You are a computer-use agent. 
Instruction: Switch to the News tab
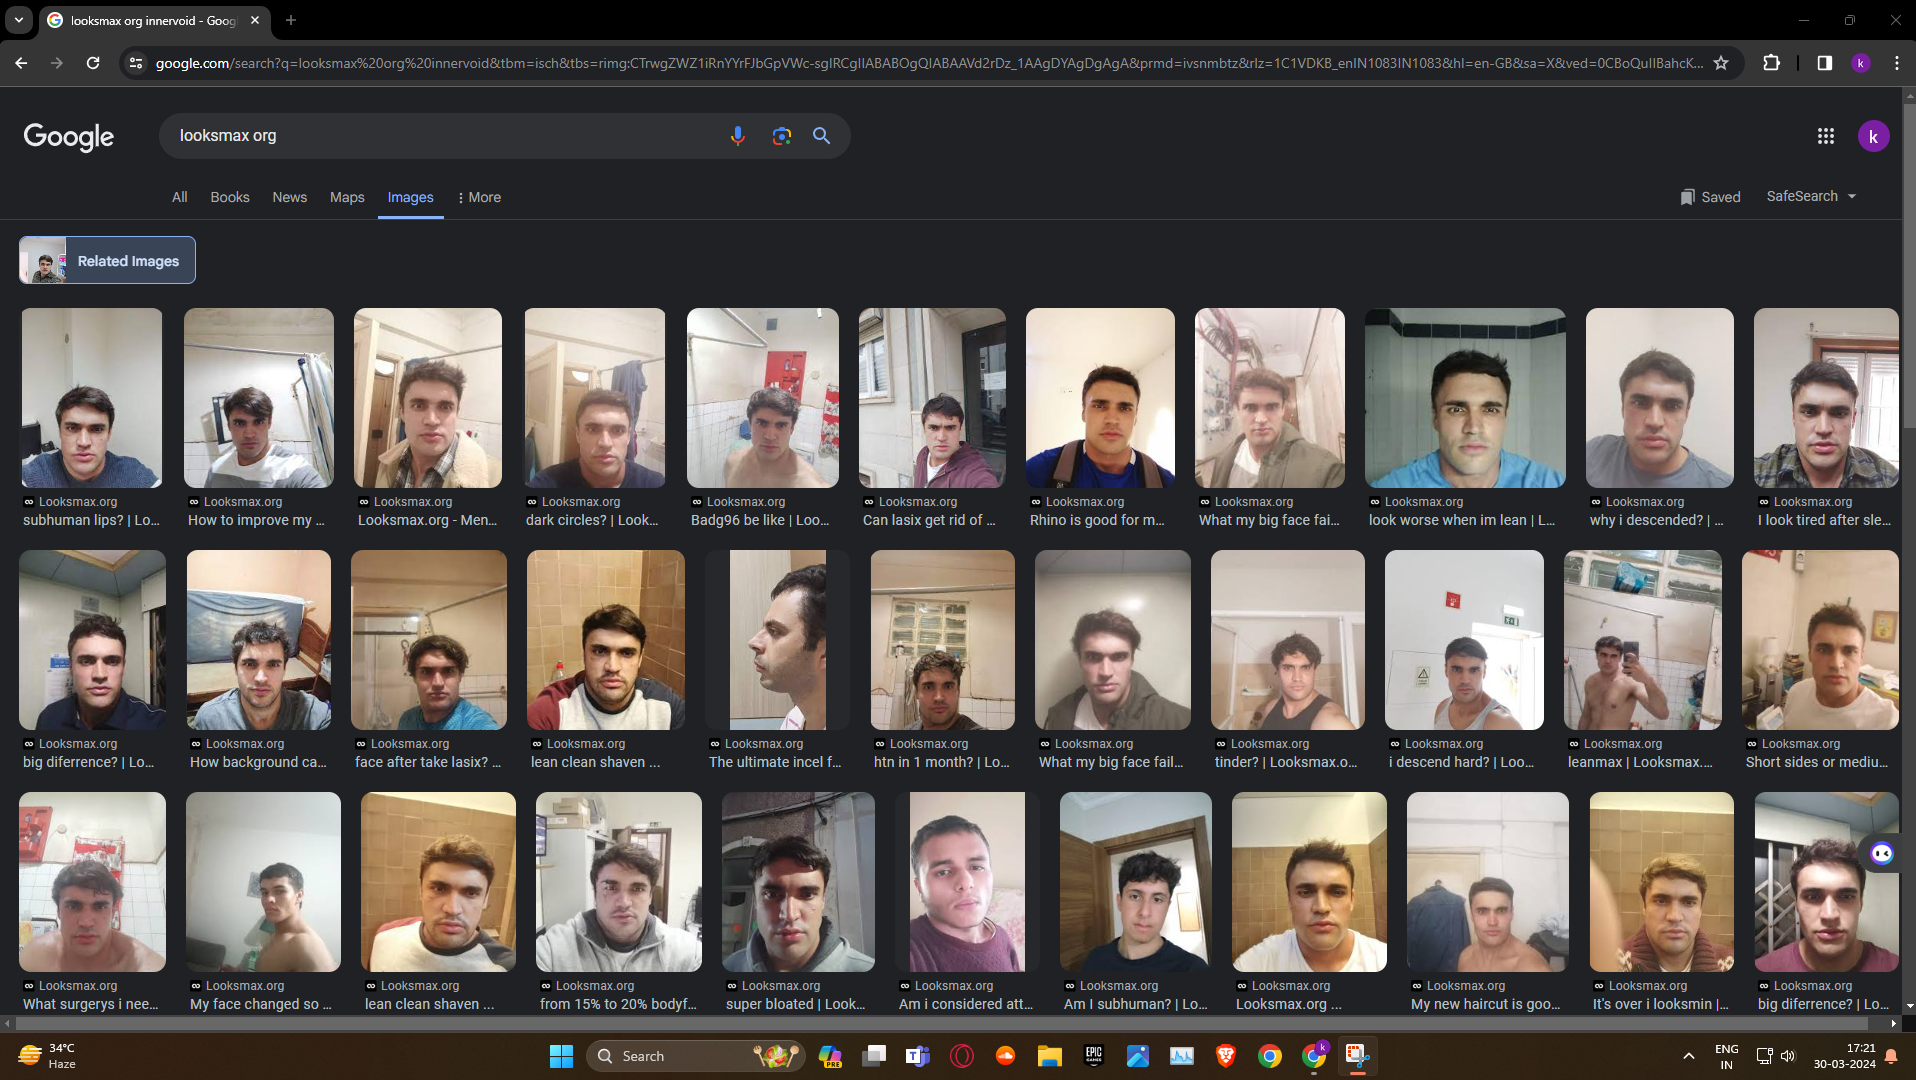(290, 197)
